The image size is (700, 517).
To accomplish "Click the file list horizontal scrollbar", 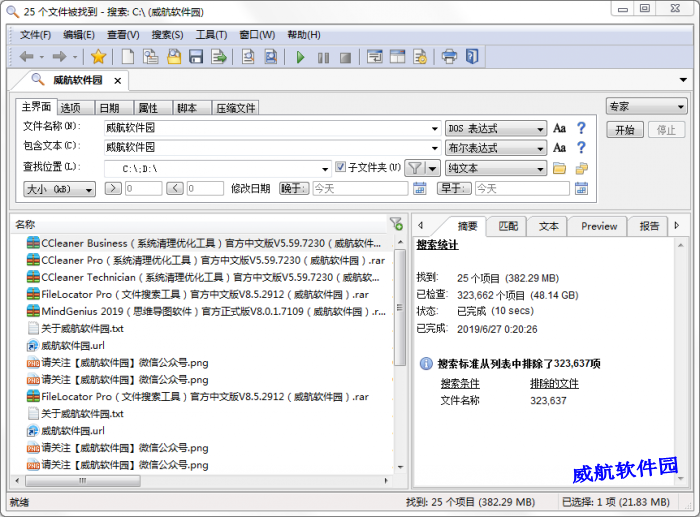I will click(x=83, y=481).
